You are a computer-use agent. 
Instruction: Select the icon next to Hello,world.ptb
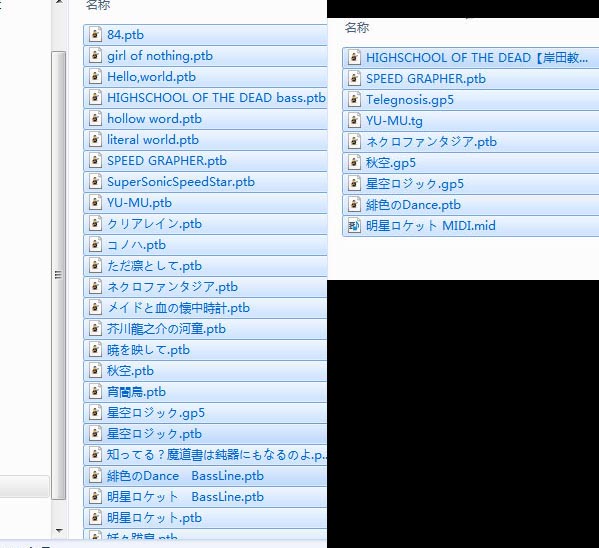pyautogui.click(x=95, y=76)
